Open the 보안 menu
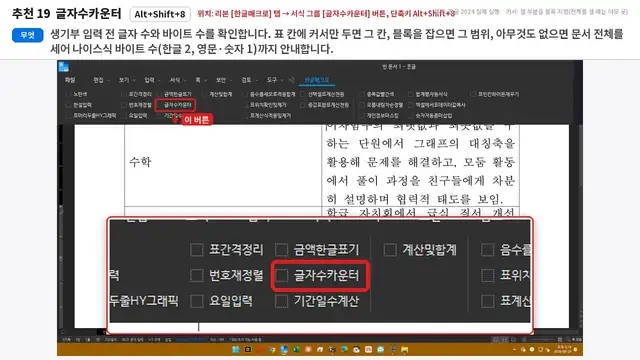Viewport: 640px width, 360px height. pos(221,80)
